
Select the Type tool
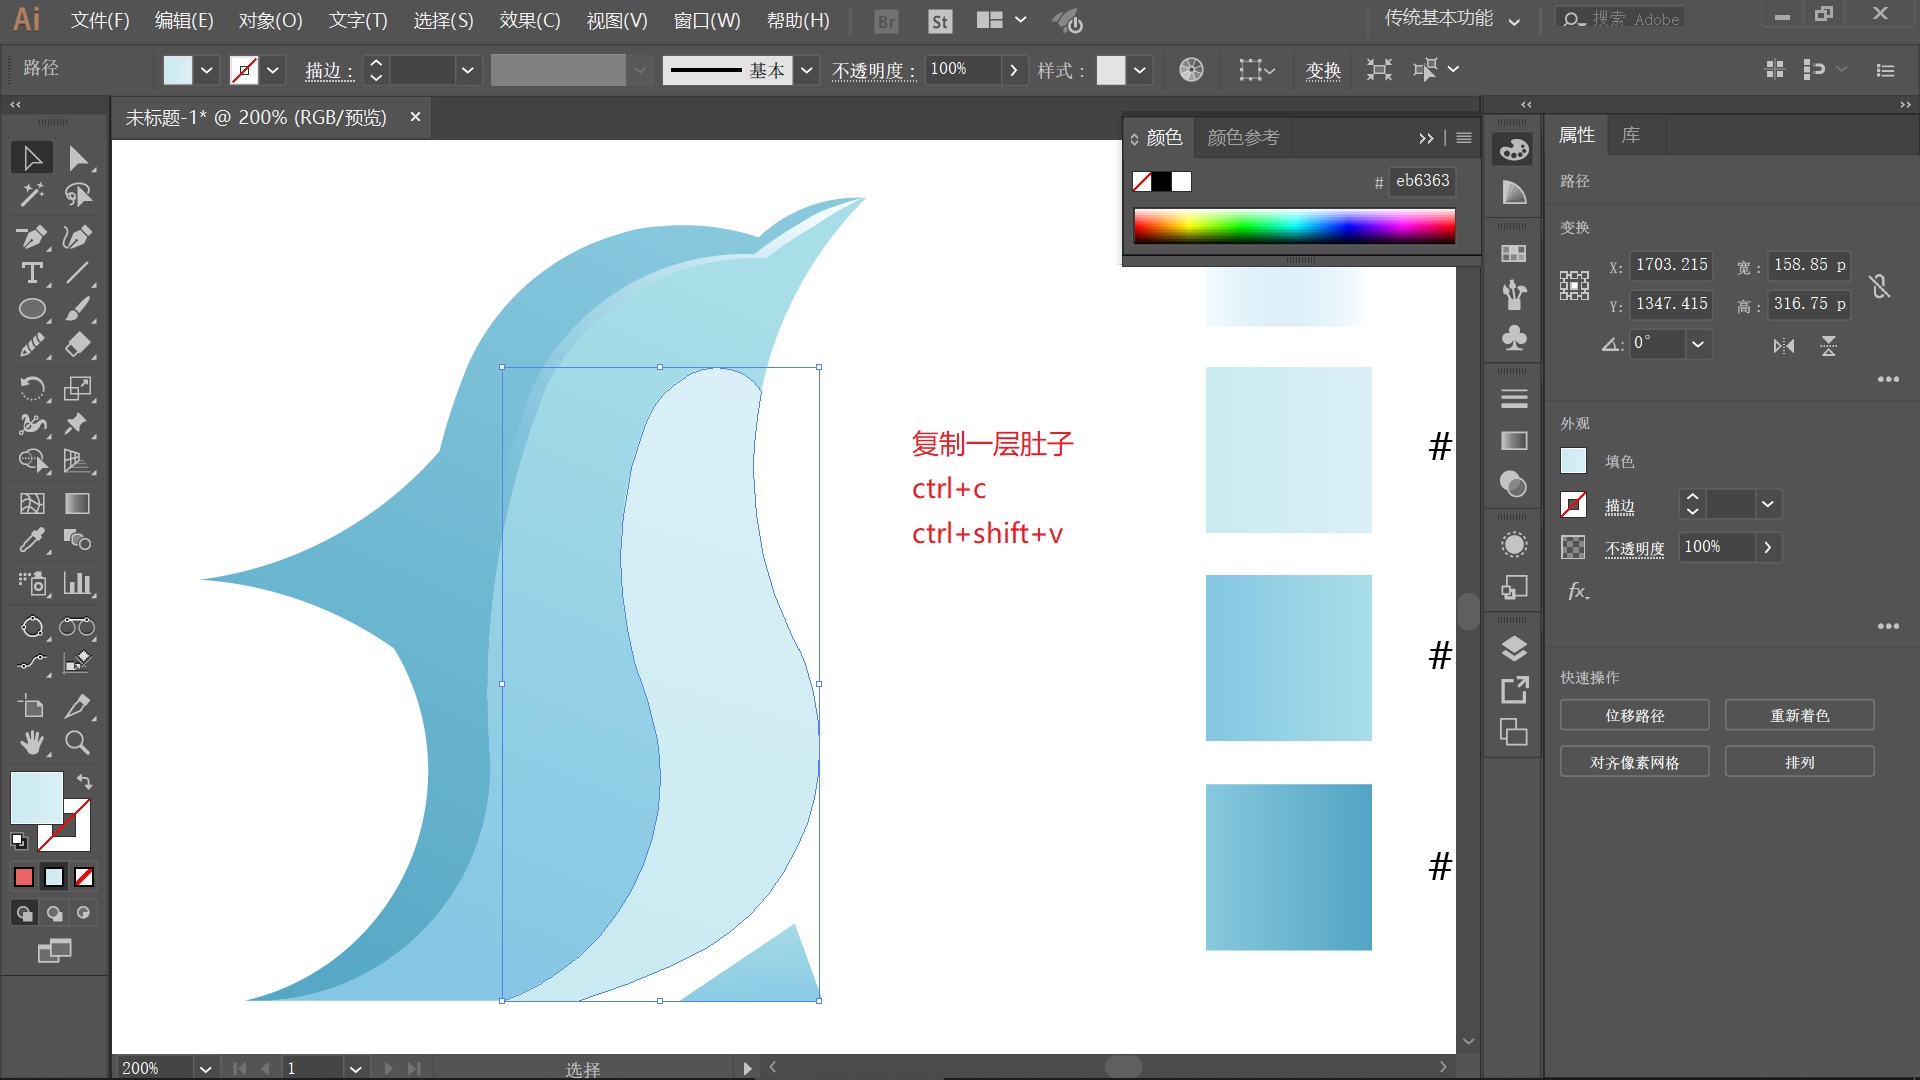pyautogui.click(x=31, y=273)
